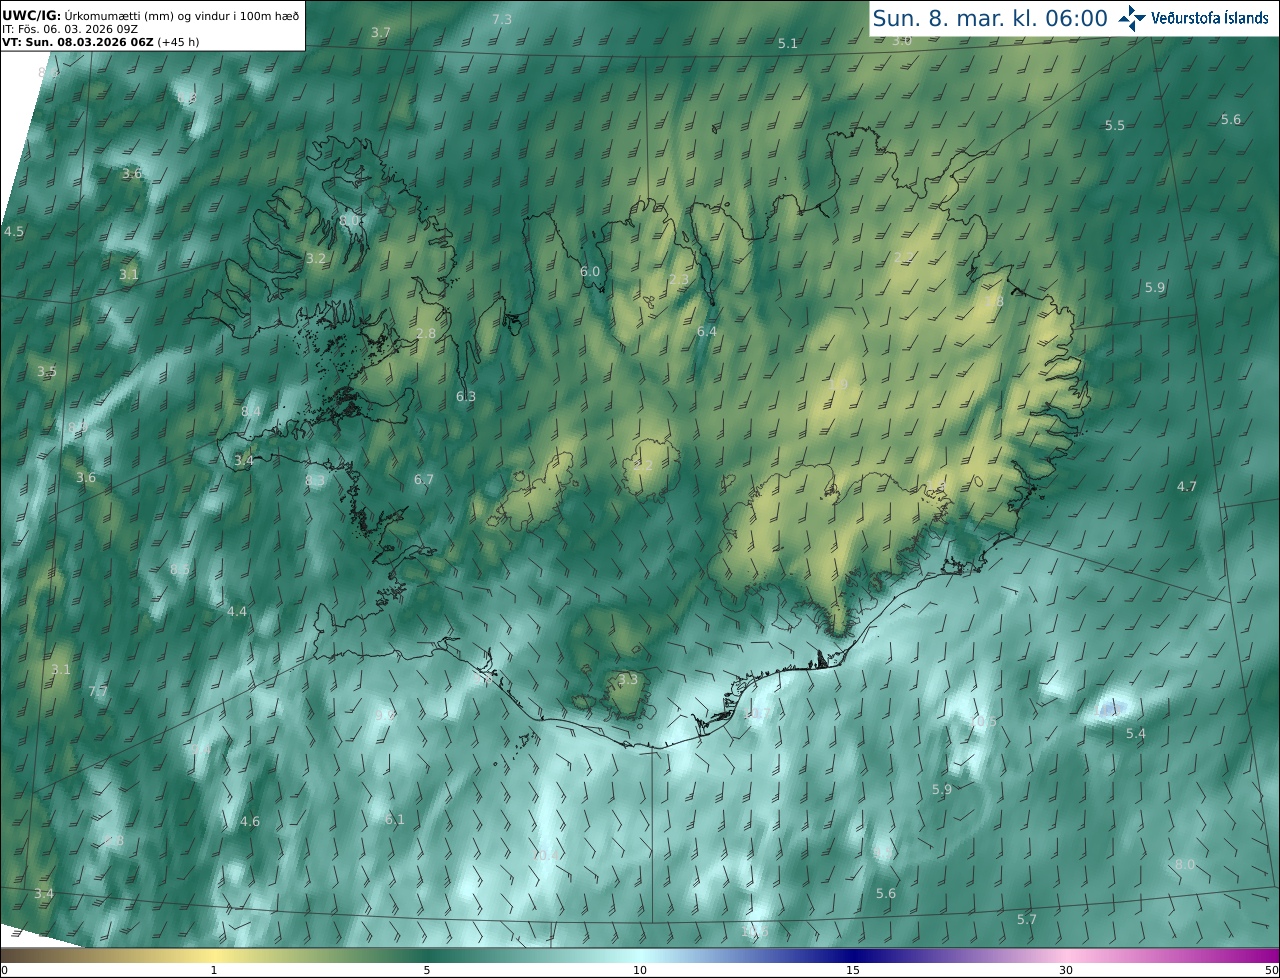
Task: Click the color bar tick labelled 15
Action: (x=853, y=970)
